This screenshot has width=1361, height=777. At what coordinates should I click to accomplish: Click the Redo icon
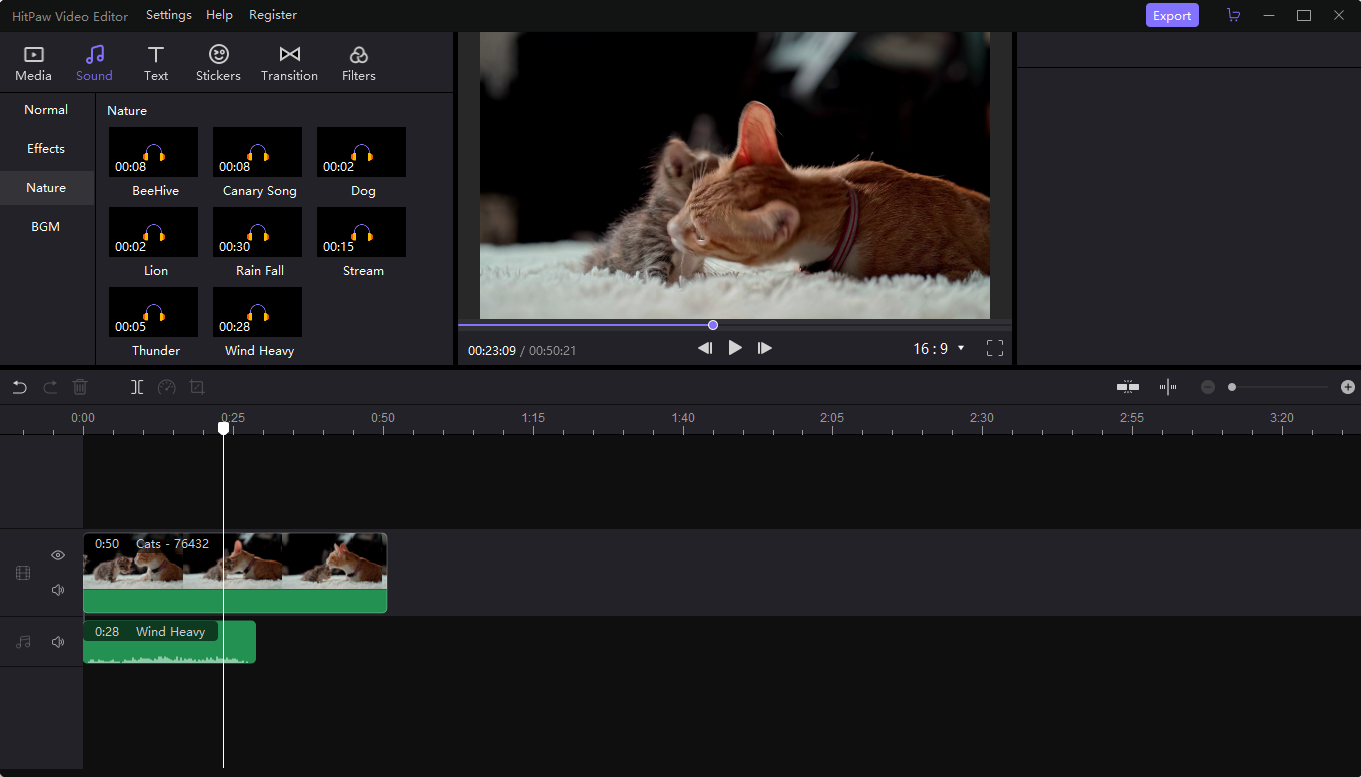click(50, 387)
